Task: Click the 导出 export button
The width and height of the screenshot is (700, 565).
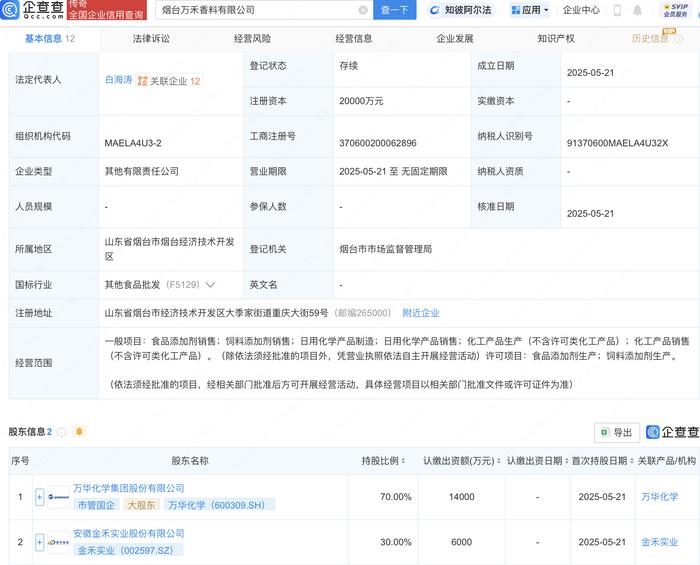Action: [617, 432]
